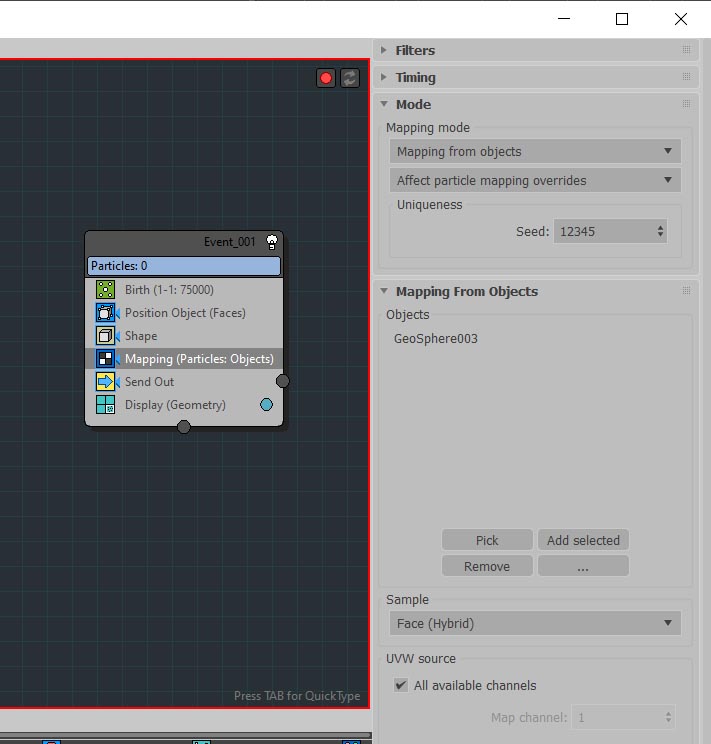
Task: Click Mapping From Objects rollout grip handle
Action: point(686,290)
